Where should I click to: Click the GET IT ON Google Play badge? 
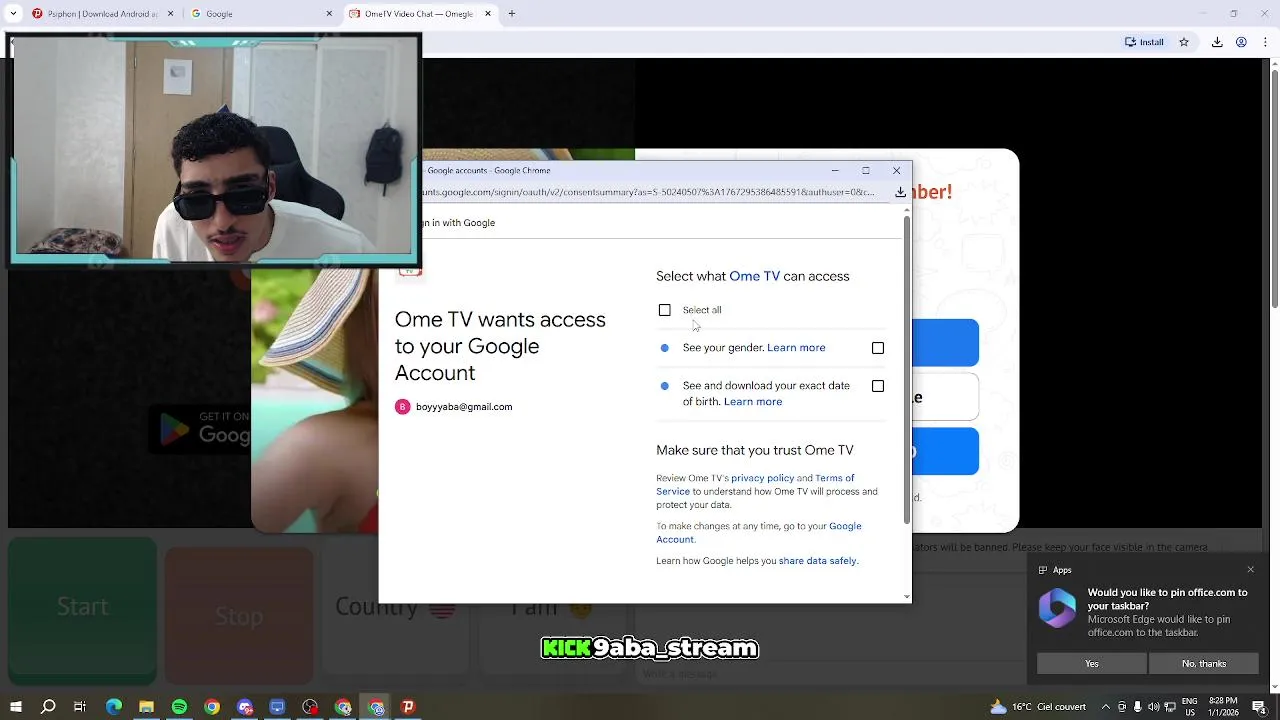[200, 428]
